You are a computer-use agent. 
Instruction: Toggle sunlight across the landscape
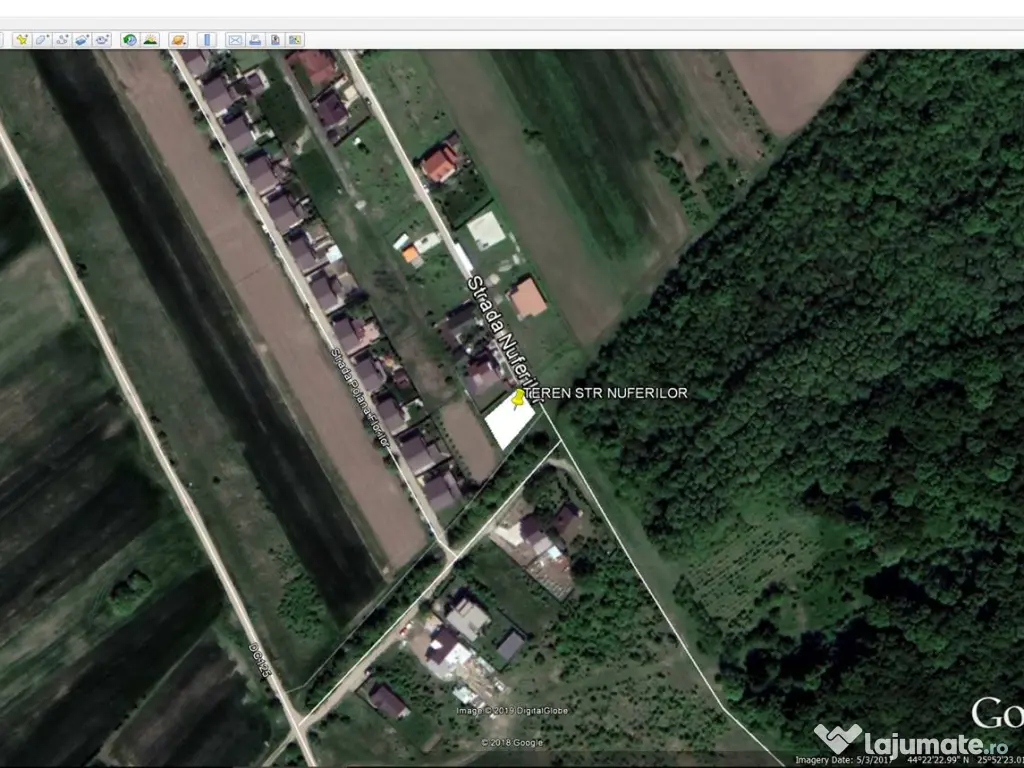coord(150,40)
